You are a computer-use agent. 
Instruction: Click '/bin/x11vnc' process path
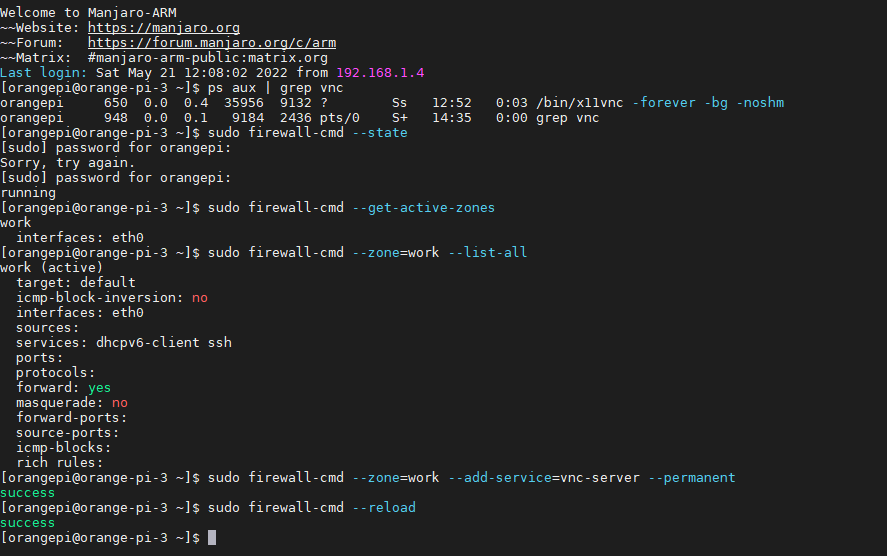pyautogui.click(x=580, y=103)
